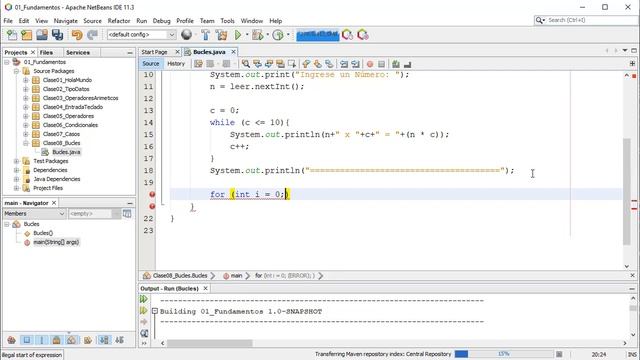The image size is (640, 360).
Task: Expand the Project Files node
Action: click(x=16, y=188)
